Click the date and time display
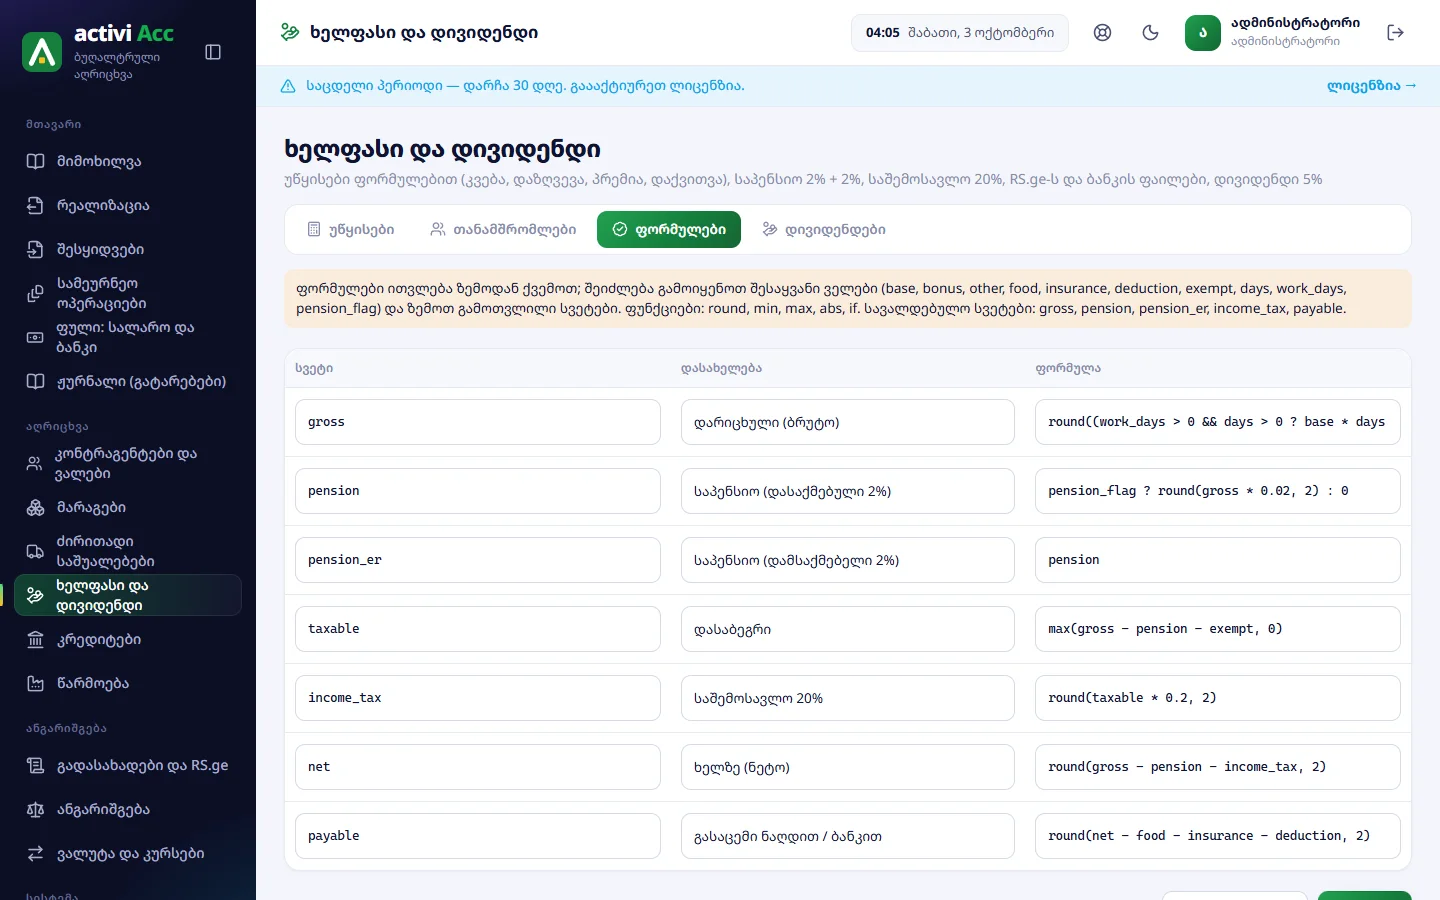Image resolution: width=1440 pixels, height=900 pixels. coord(960,32)
